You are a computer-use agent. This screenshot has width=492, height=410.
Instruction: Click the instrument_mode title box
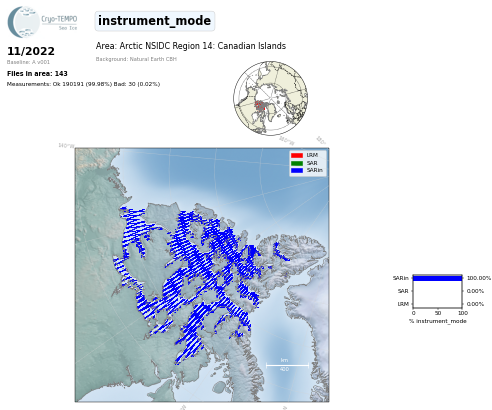(155, 21)
